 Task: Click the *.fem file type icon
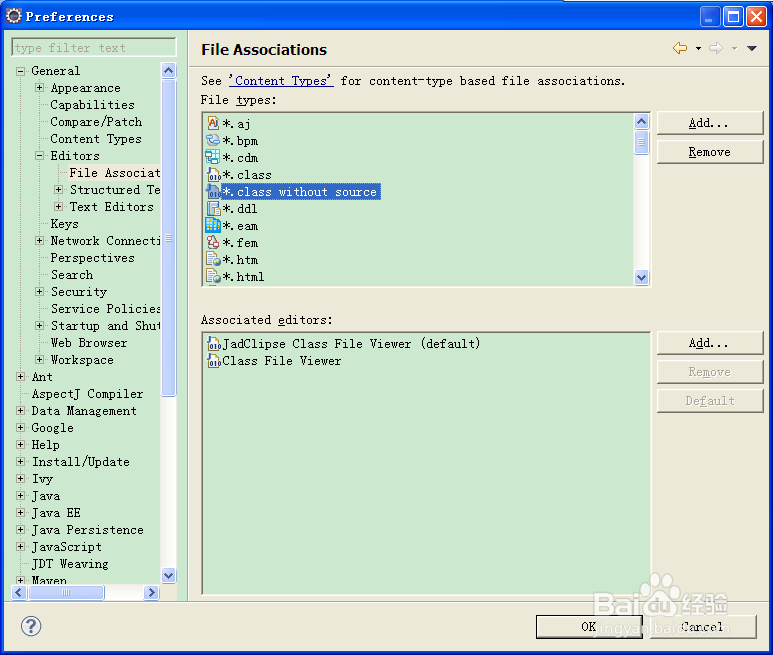pos(213,242)
